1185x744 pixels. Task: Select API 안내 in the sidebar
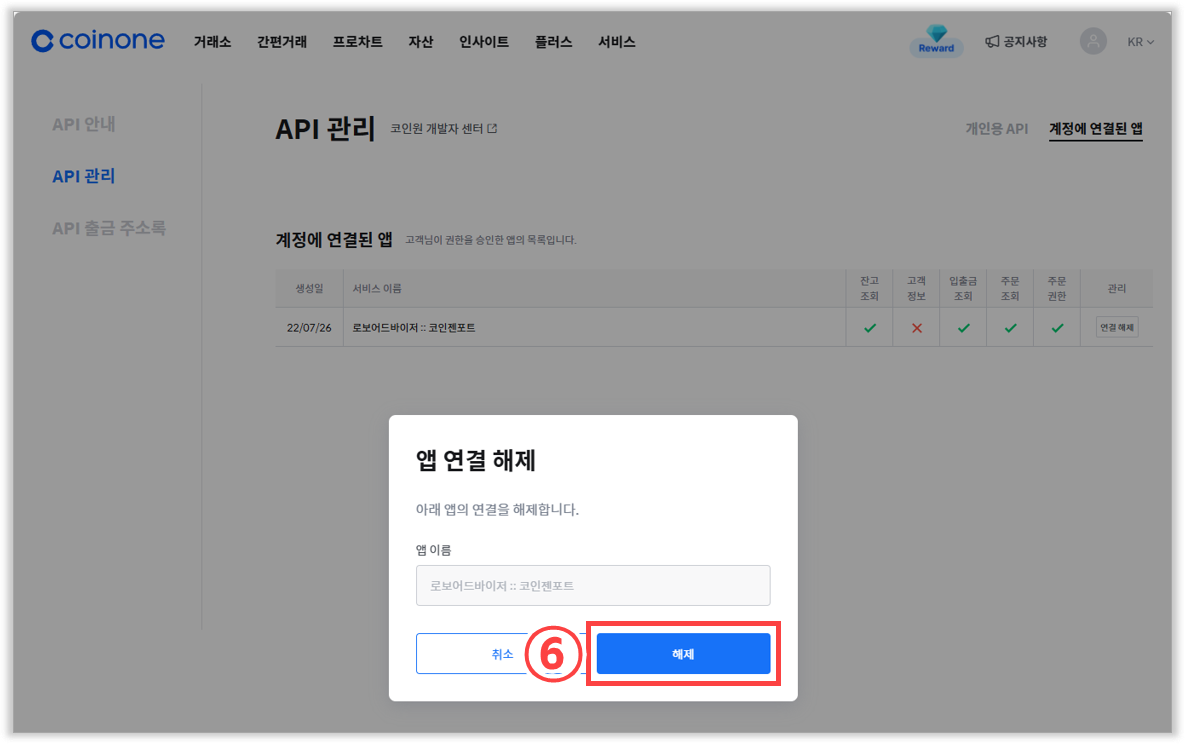pyautogui.click(x=84, y=125)
